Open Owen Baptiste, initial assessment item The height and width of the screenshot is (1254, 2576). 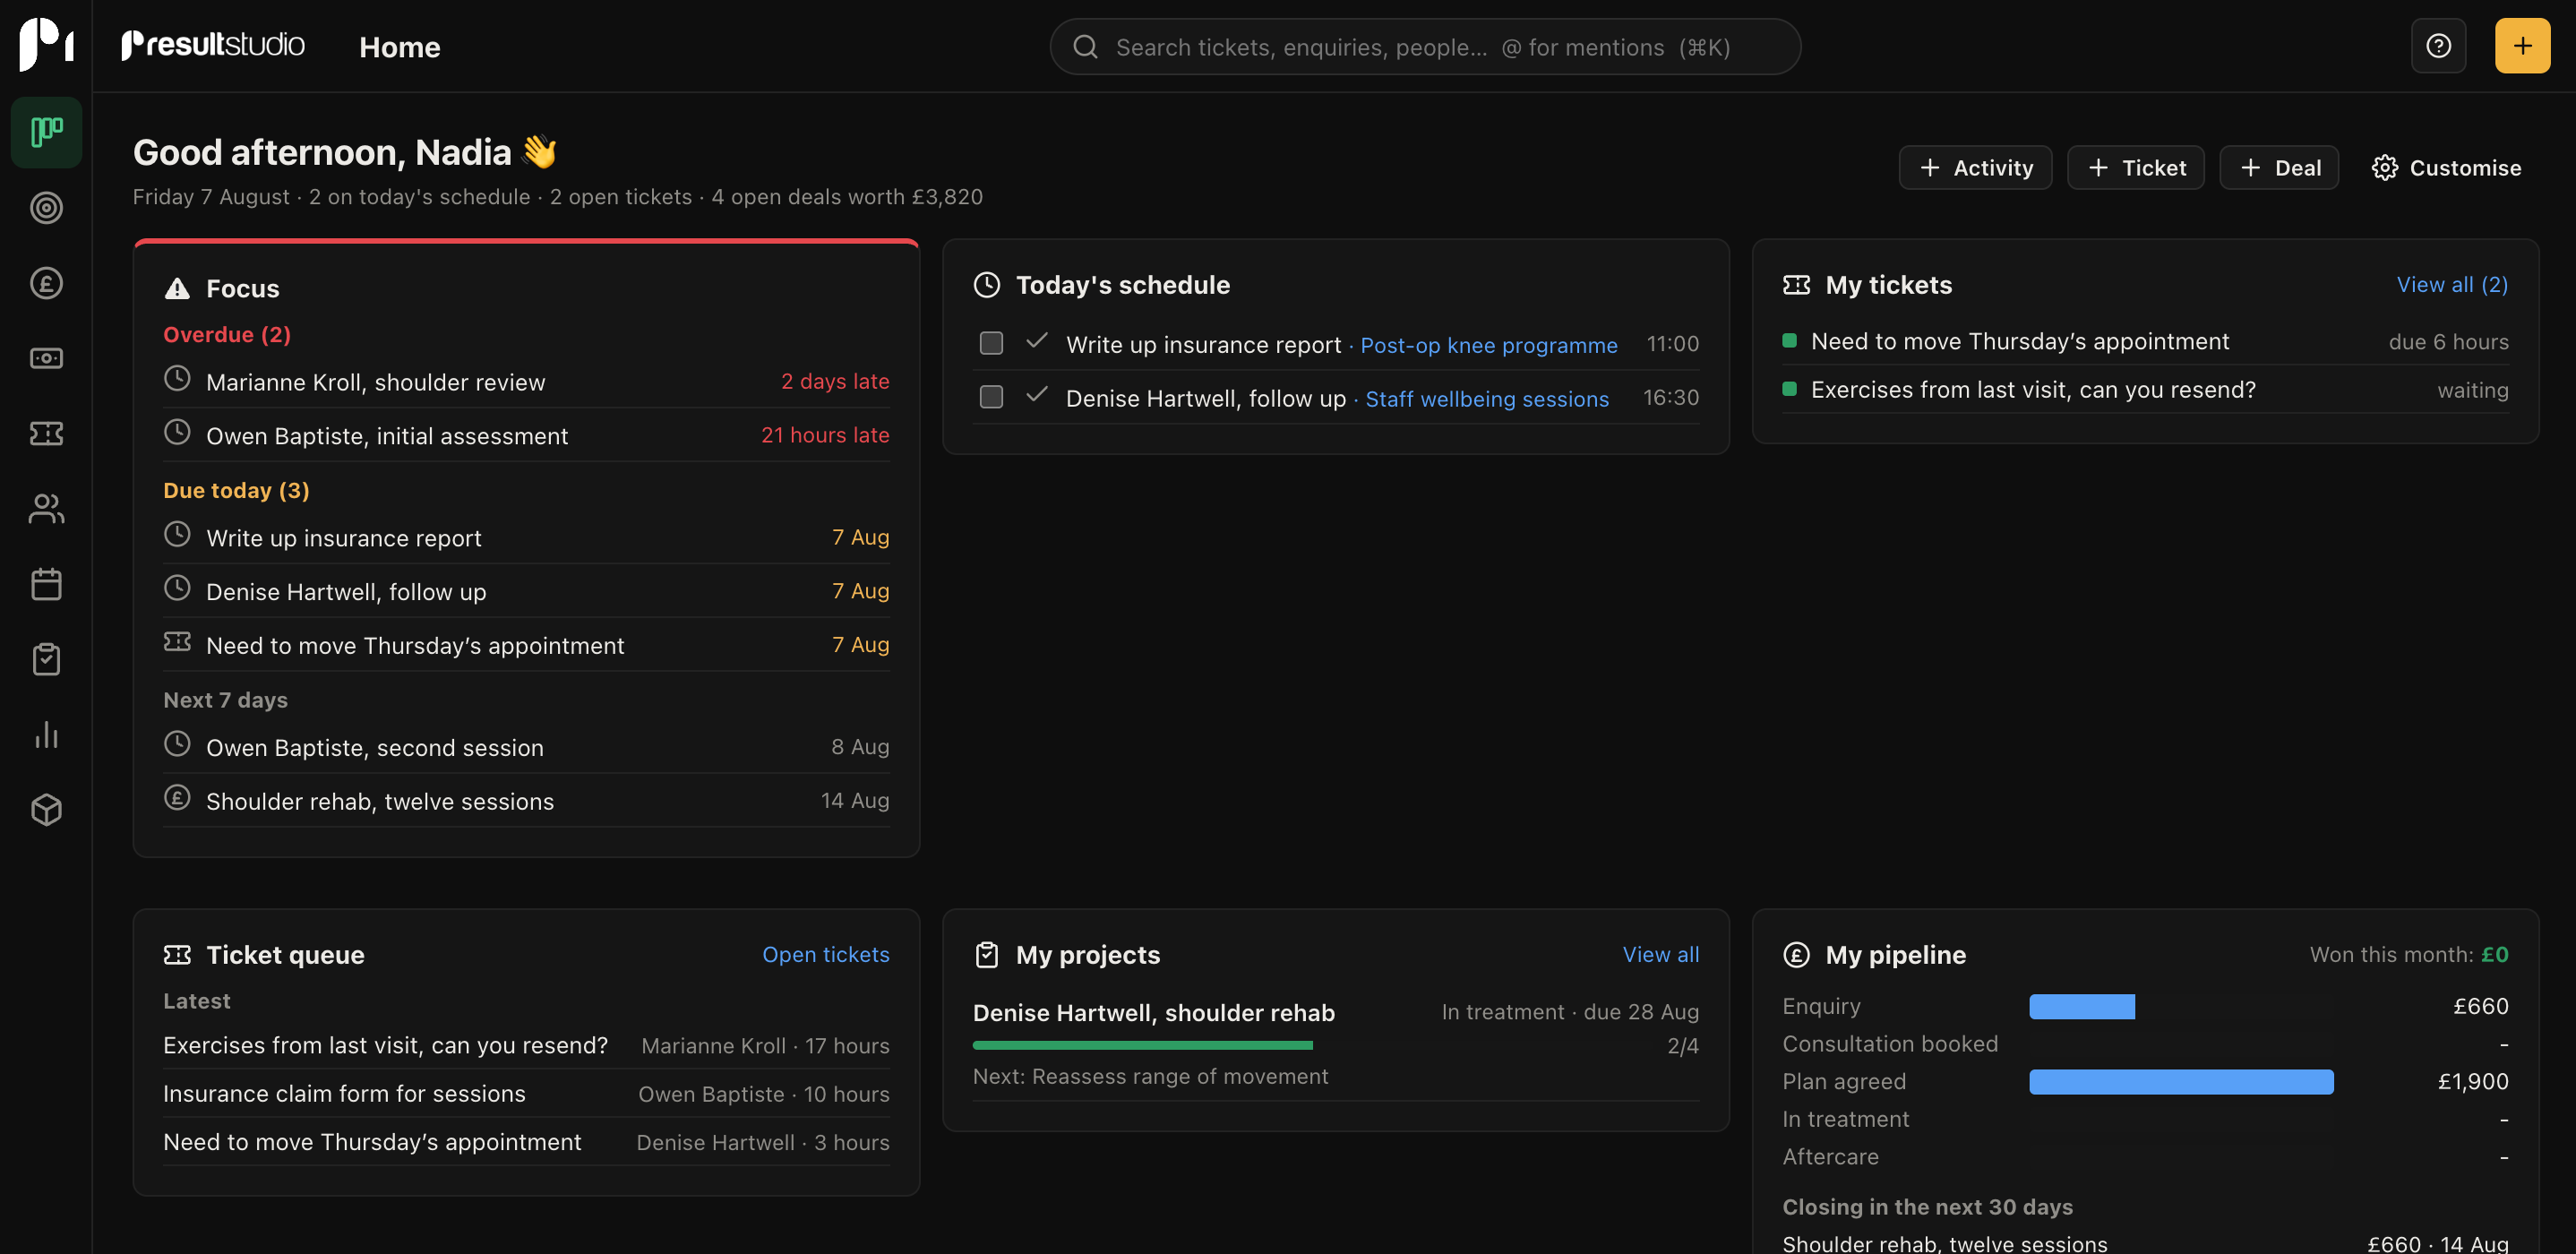(x=526, y=436)
